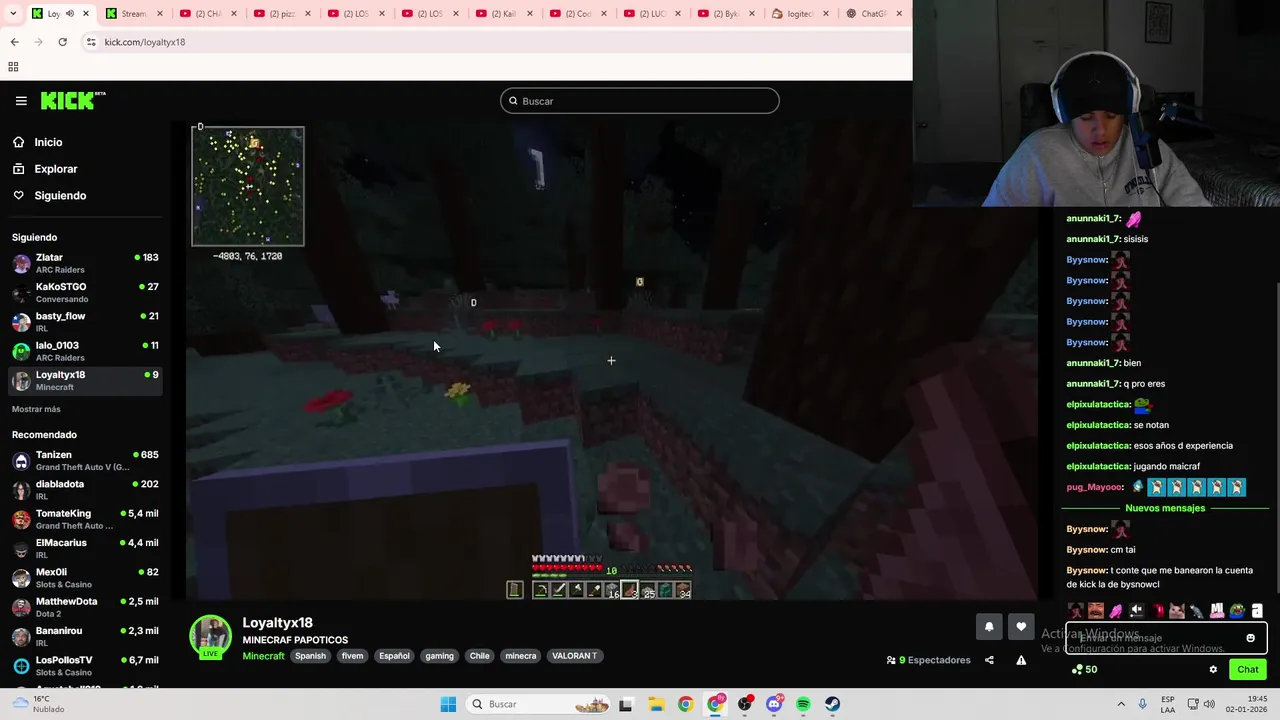The width and height of the screenshot is (1280, 720).
Task: Click the gaming tag
Action: pyautogui.click(x=439, y=656)
